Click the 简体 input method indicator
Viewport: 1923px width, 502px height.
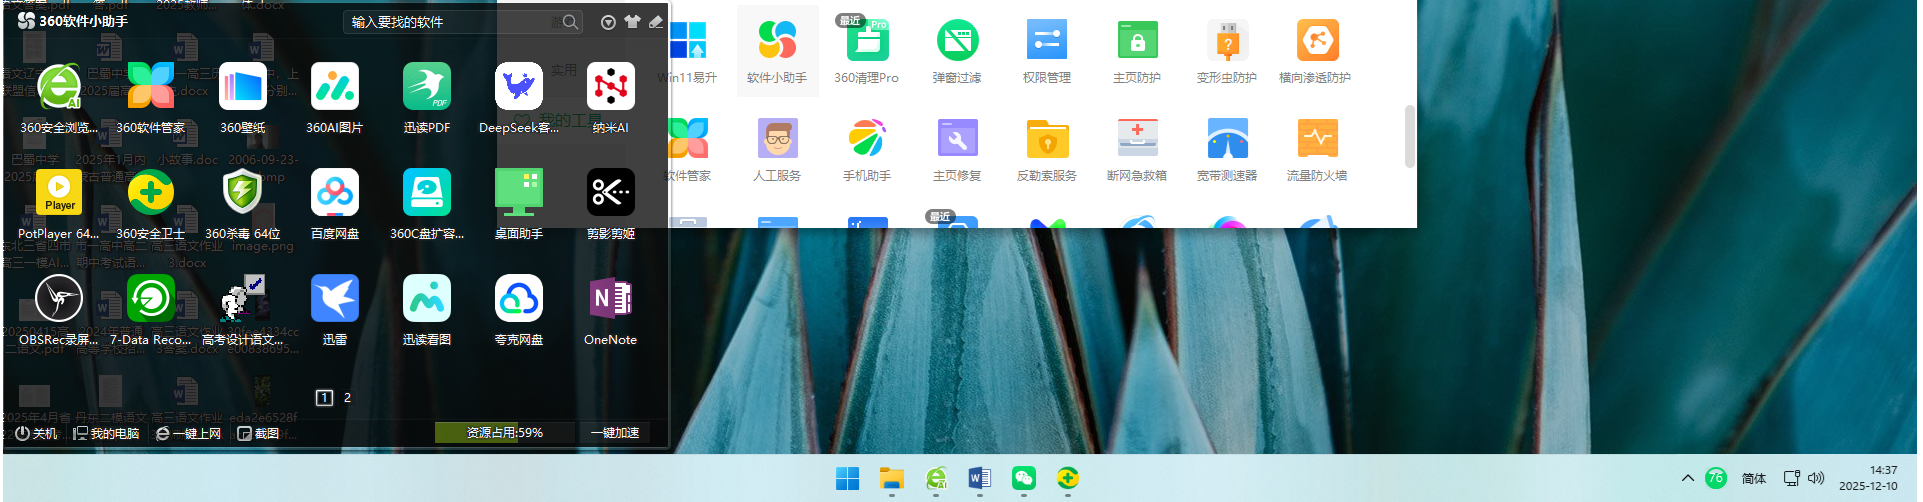[x=1754, y=478]
